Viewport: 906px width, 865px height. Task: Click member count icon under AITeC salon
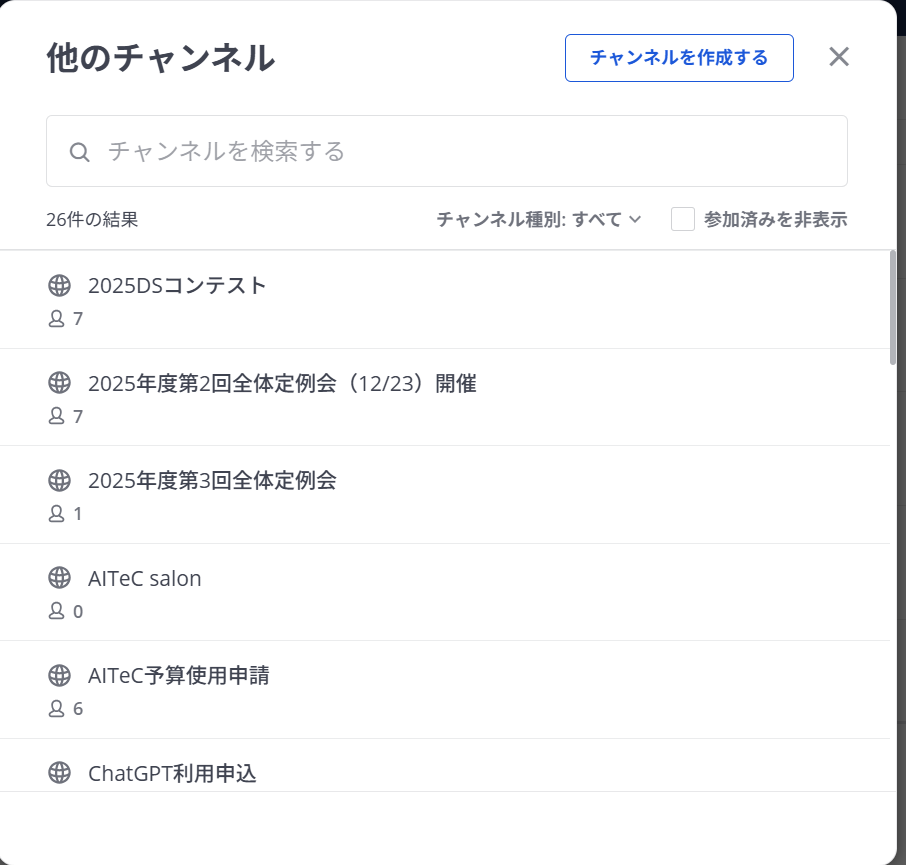(x=56, y=611)
